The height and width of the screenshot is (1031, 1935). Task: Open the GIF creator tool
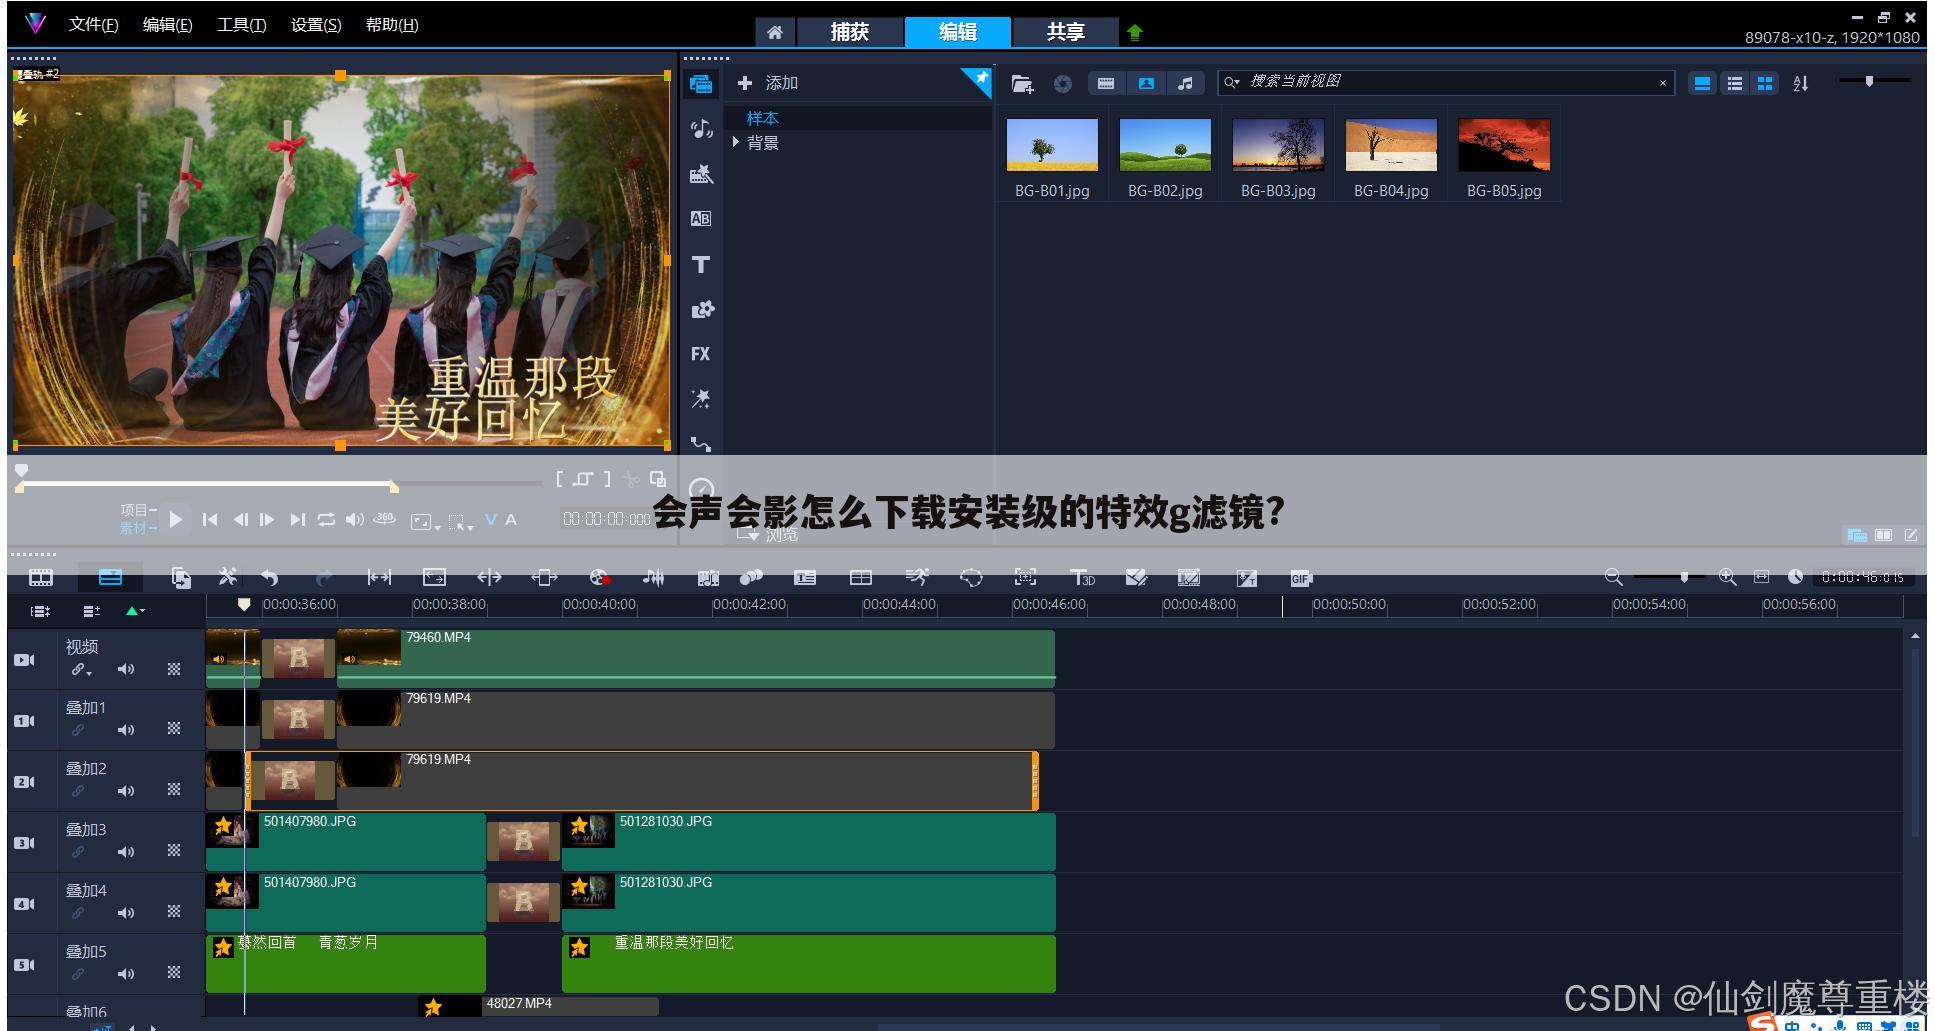(1300, 578)
